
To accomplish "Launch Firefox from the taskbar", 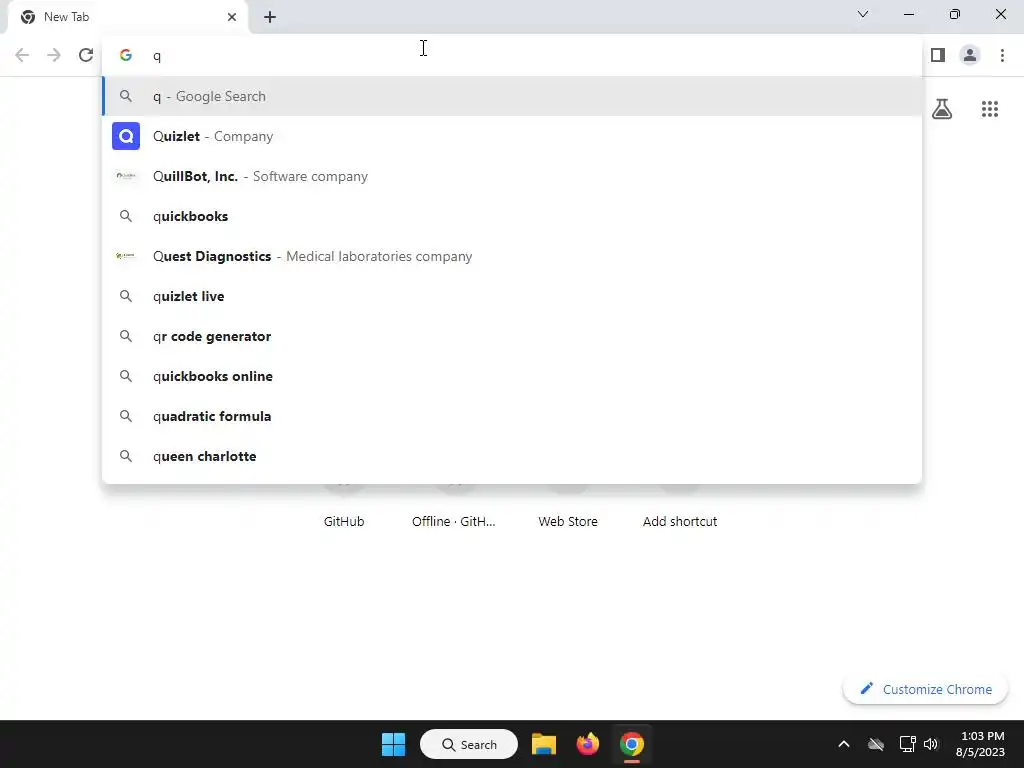I will point(588,744).
